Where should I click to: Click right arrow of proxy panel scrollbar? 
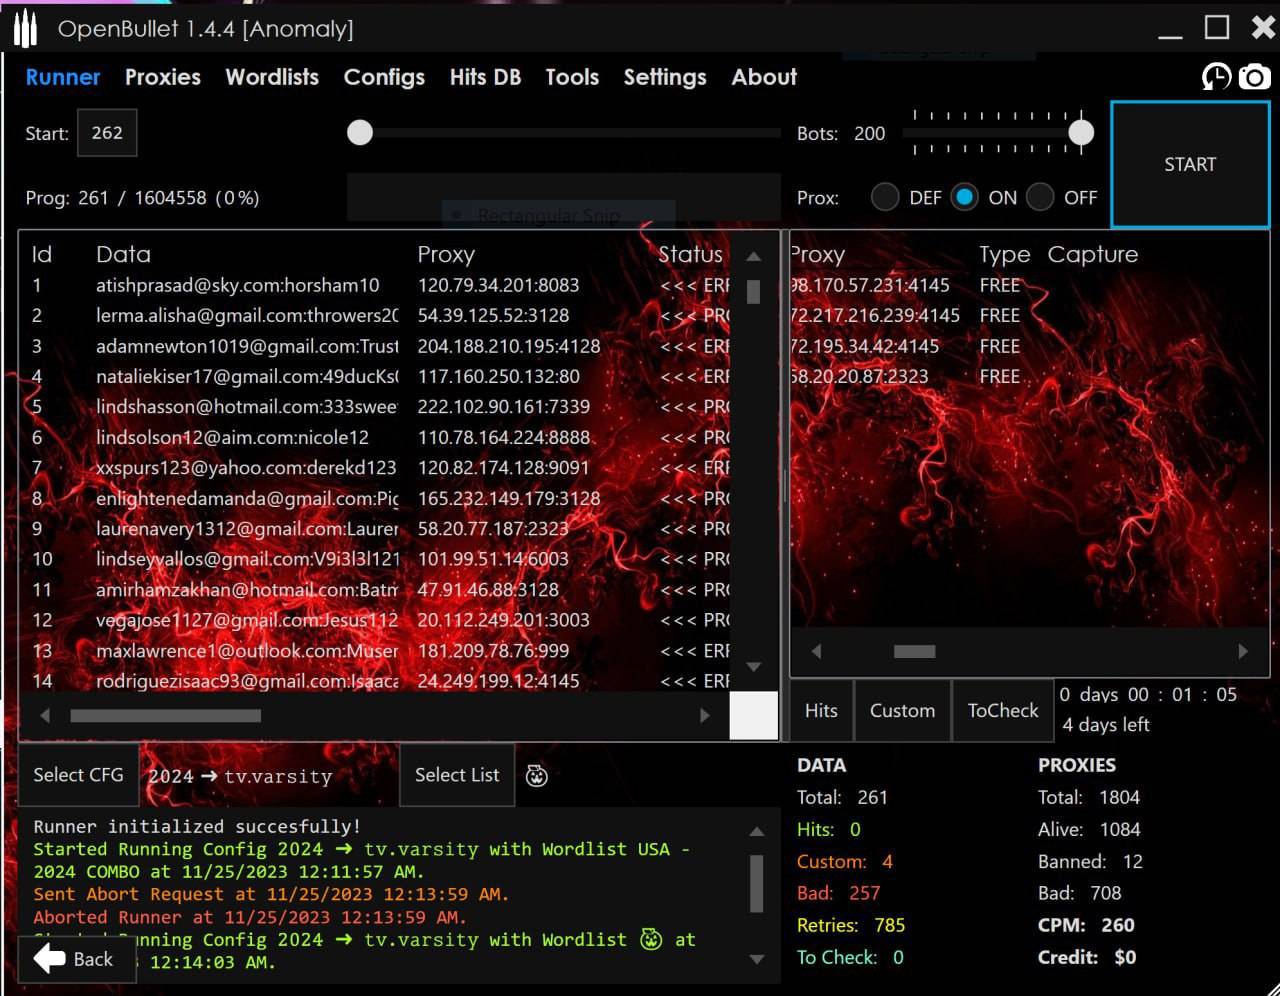point(1243,651)
